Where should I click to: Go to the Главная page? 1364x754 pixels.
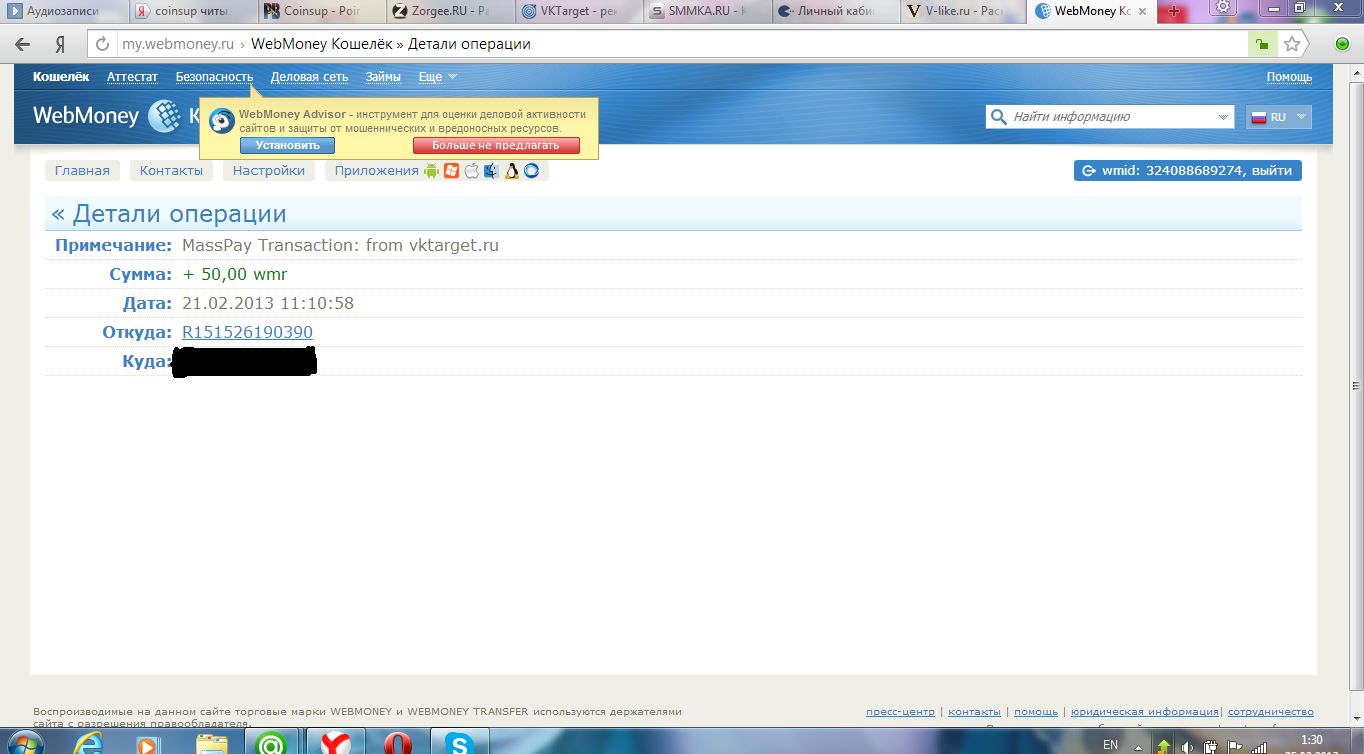[x=82, y=171]
